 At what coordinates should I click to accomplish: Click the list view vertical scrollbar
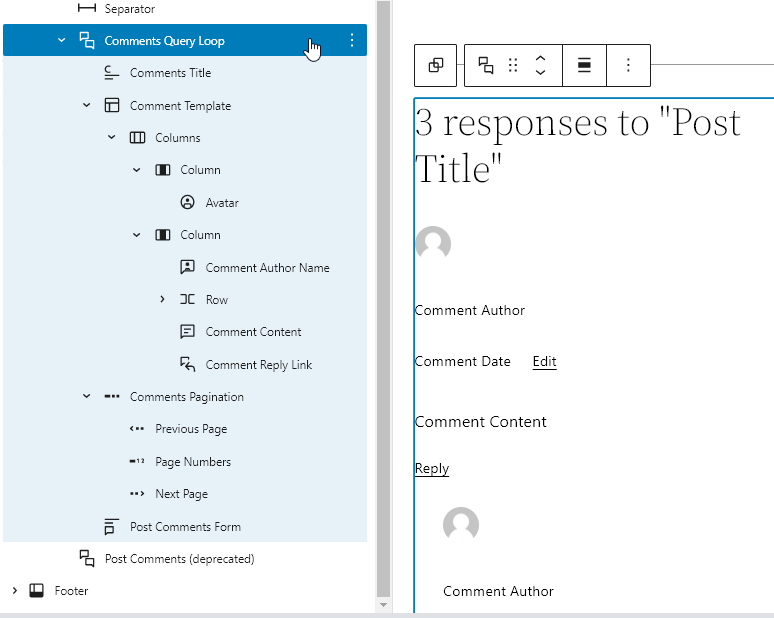pos(382,300)
